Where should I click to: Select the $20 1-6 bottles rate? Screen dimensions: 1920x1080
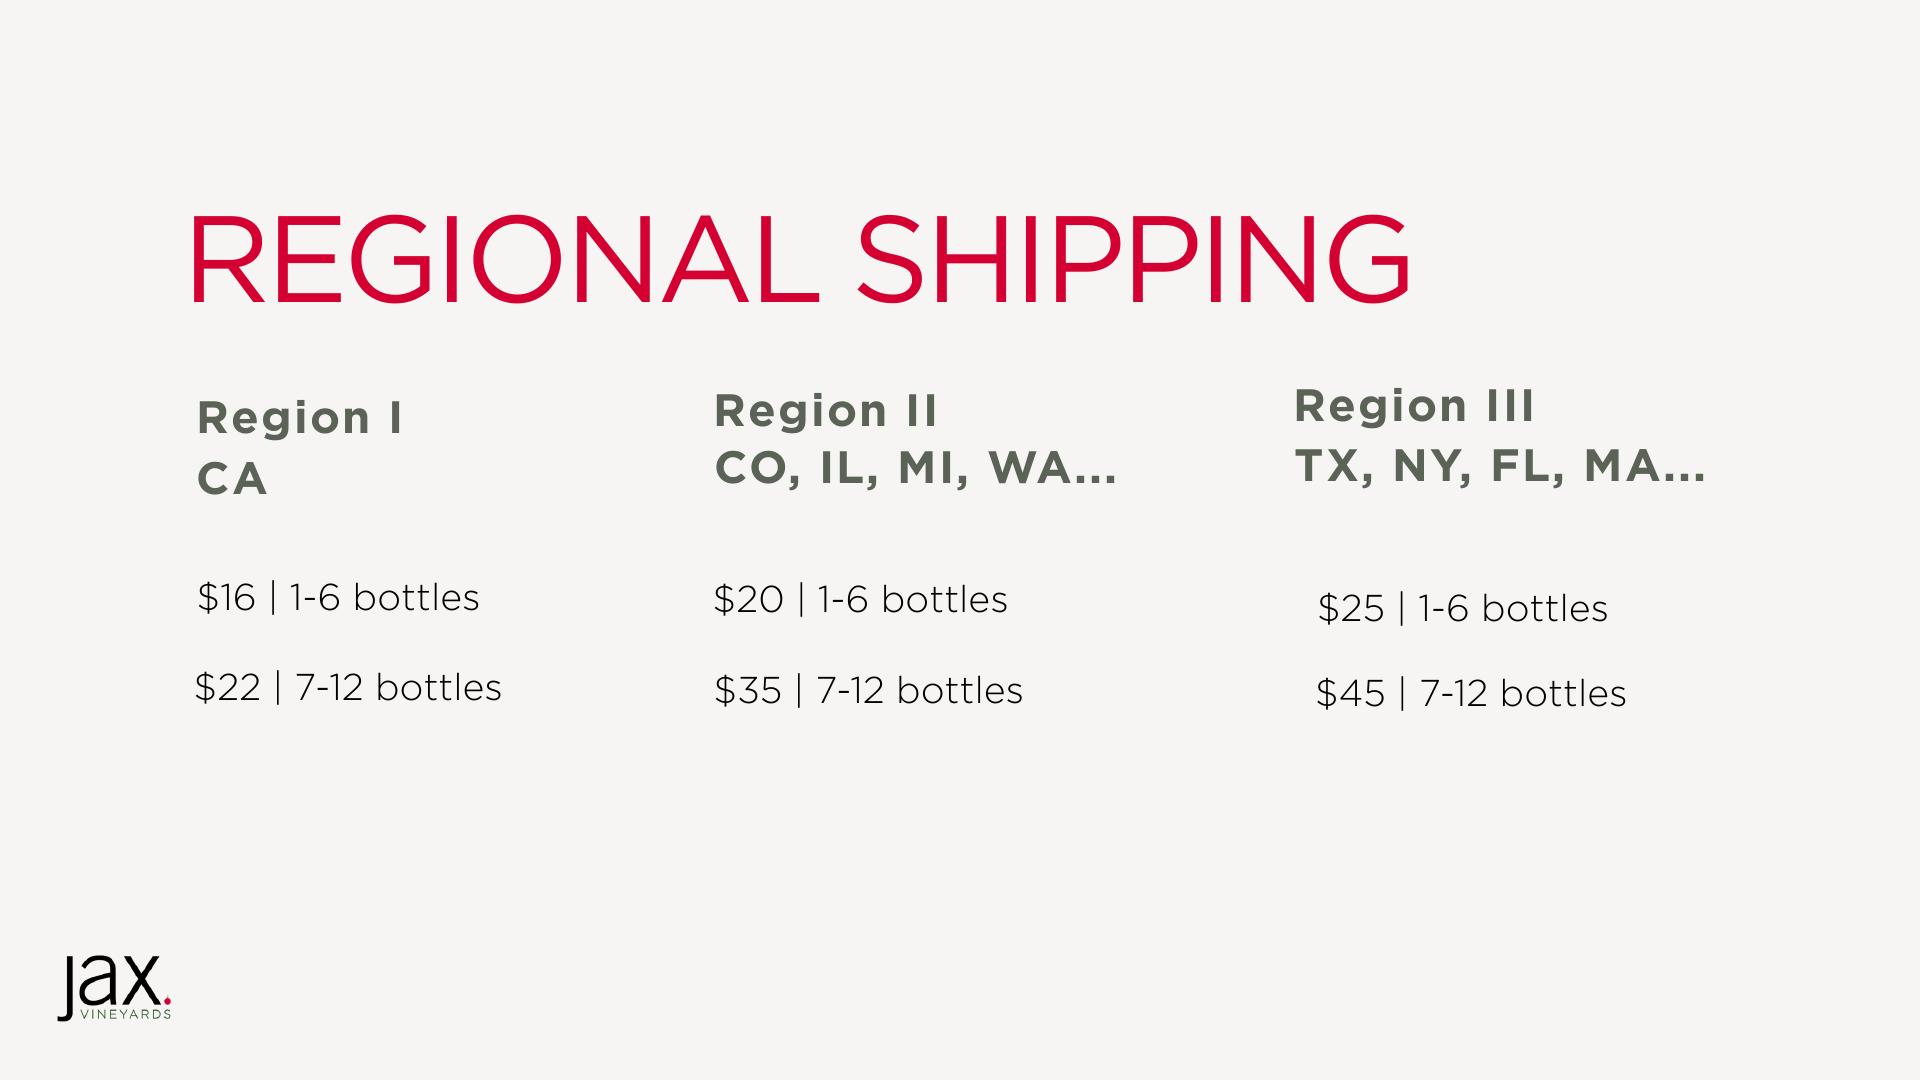coord(860,600)
